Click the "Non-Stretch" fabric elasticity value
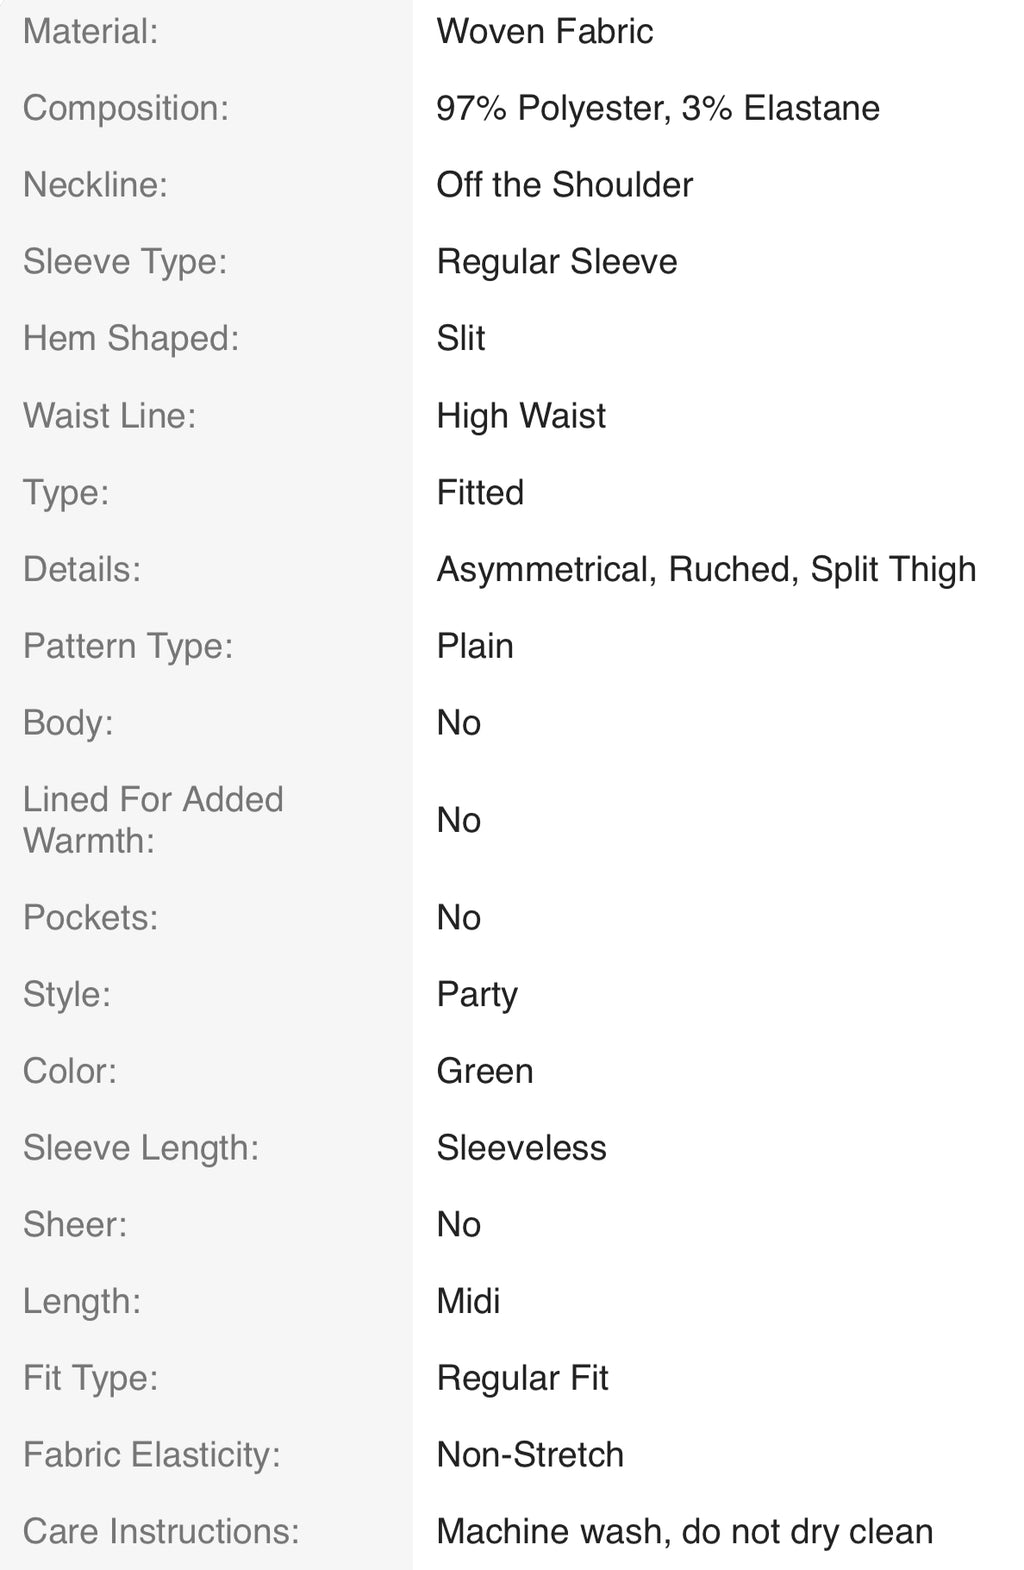Screen dimensions: 1024x1570 tap(529, 1455)
